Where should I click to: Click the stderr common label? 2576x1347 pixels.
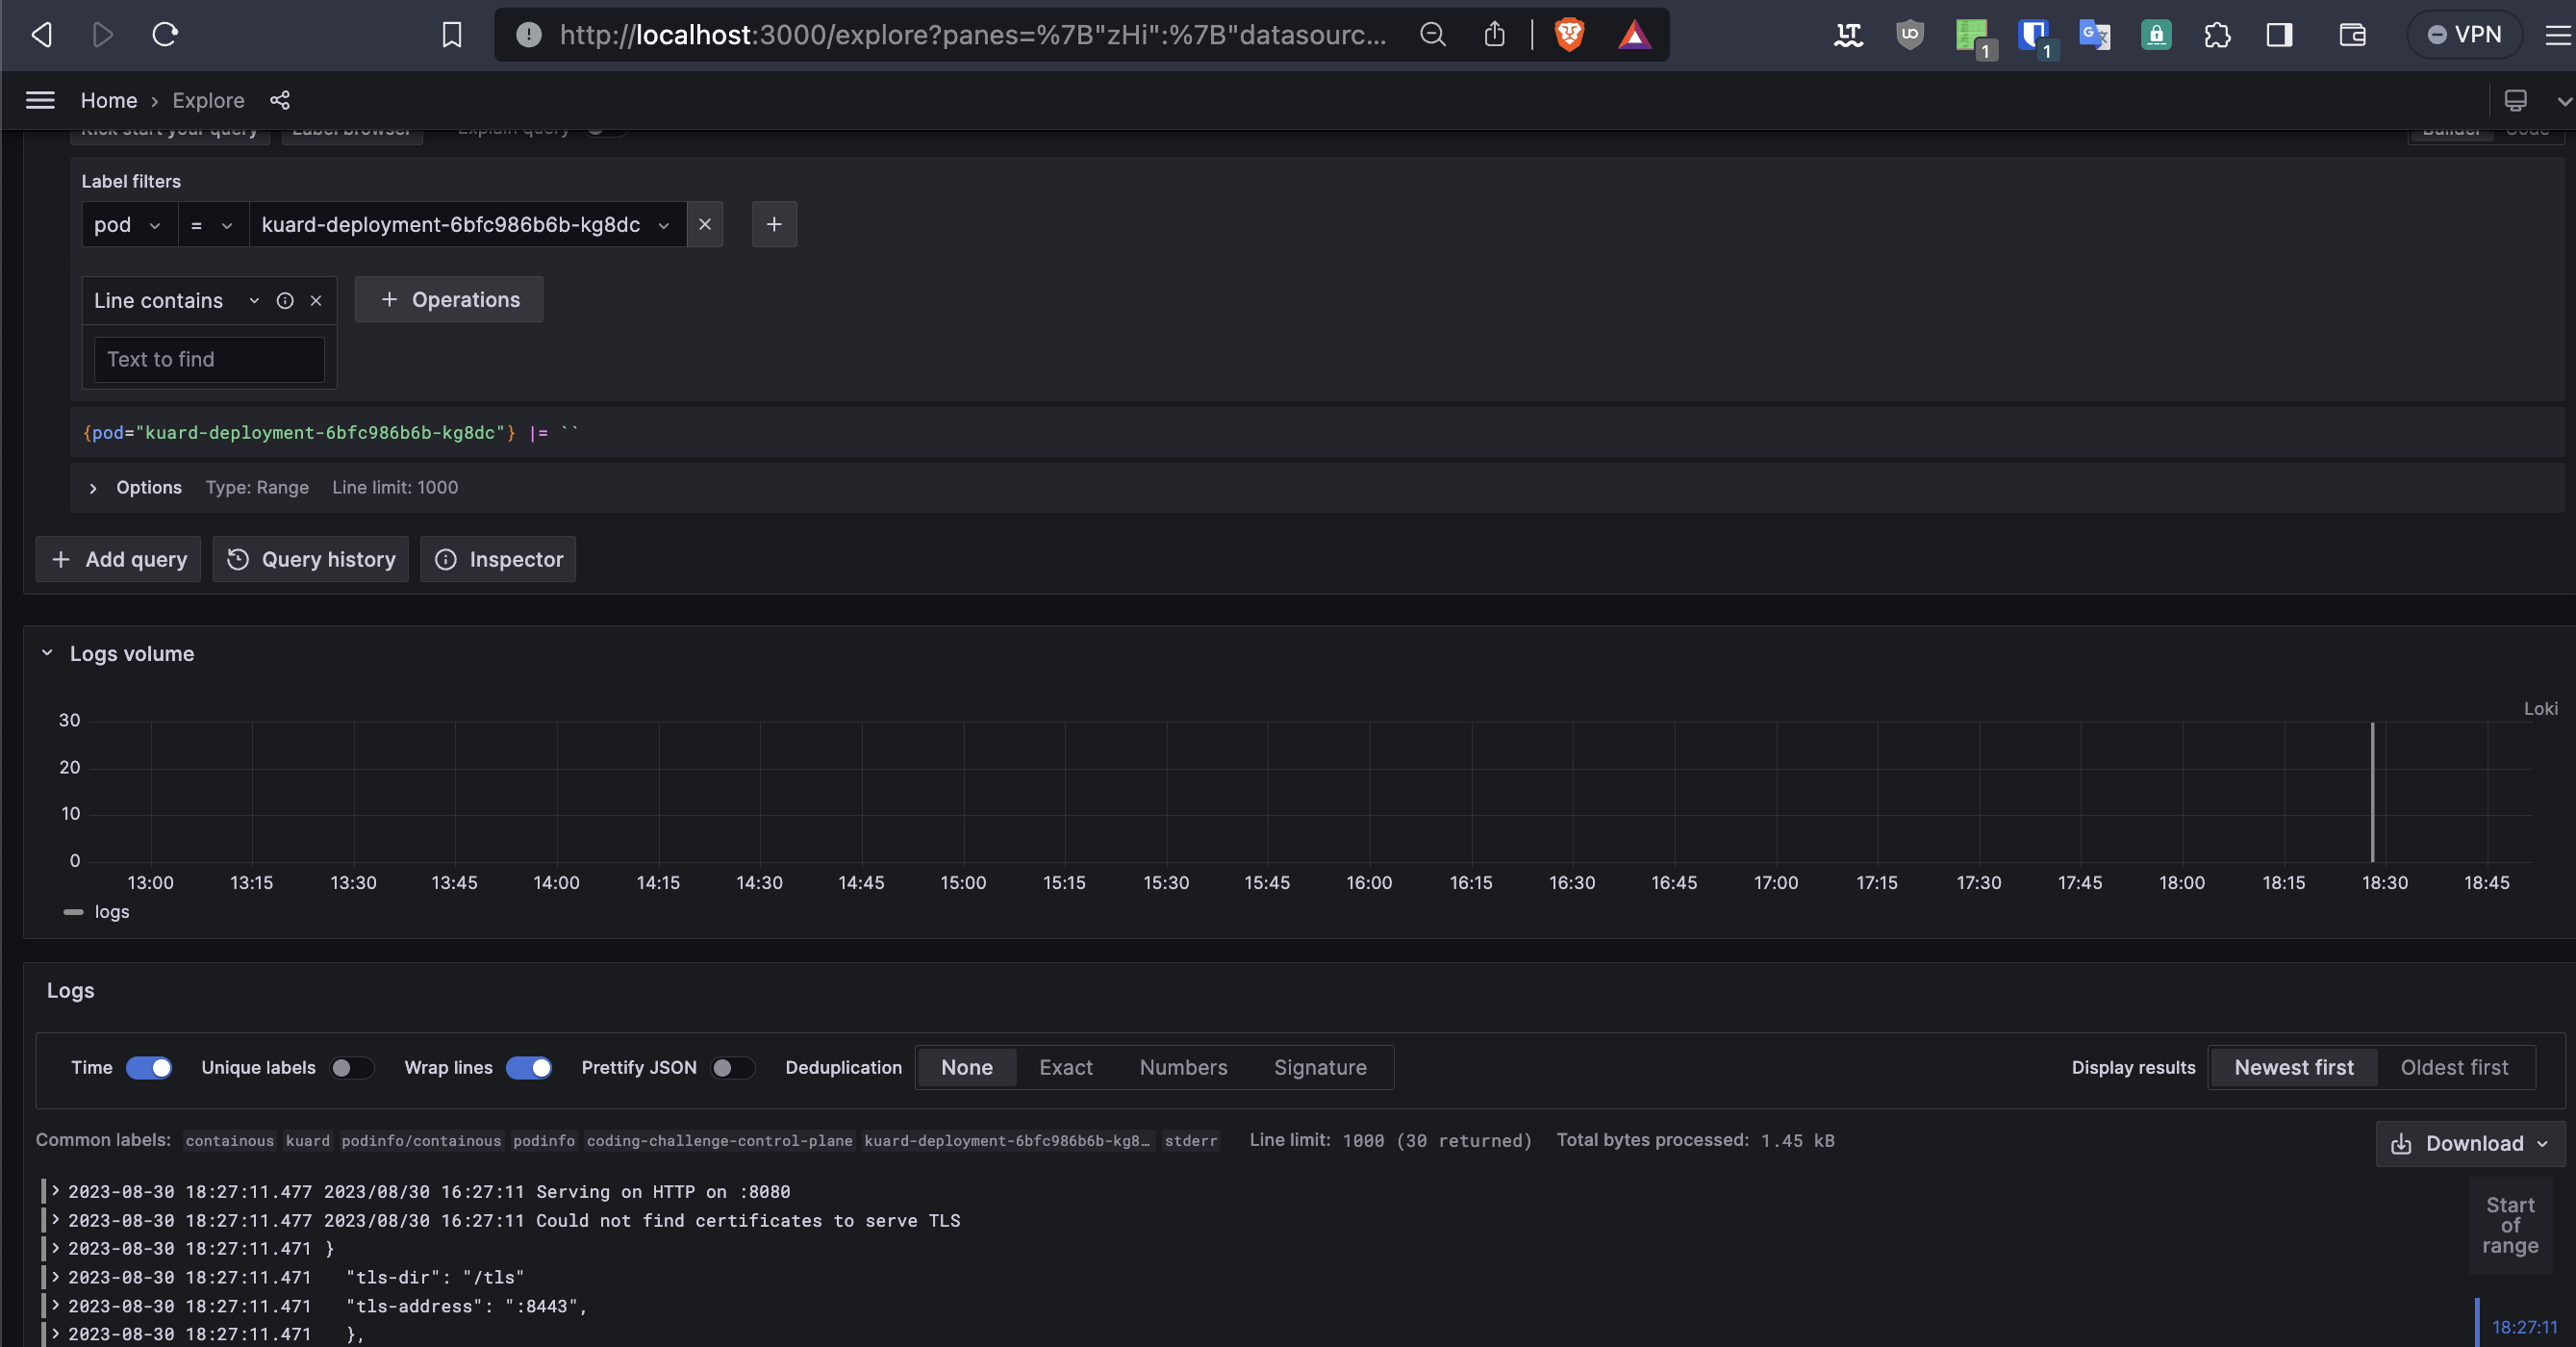tap(1190, 1140)
